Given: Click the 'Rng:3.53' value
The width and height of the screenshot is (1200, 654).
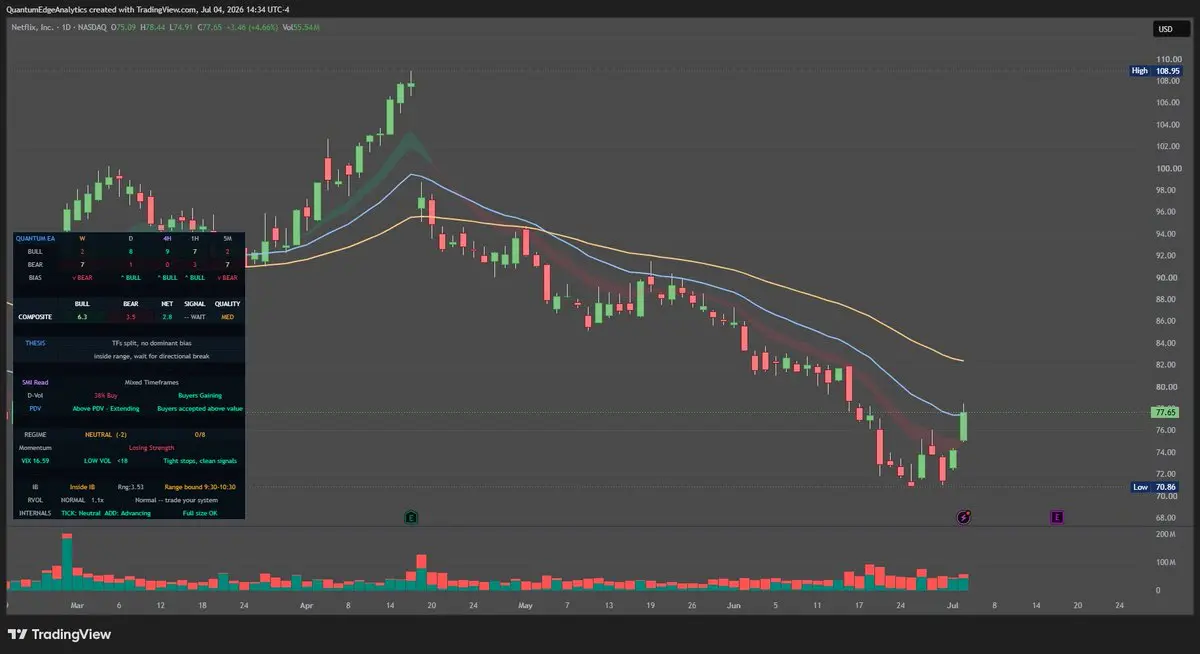Looking at the screenshot, I should point(131,486).
